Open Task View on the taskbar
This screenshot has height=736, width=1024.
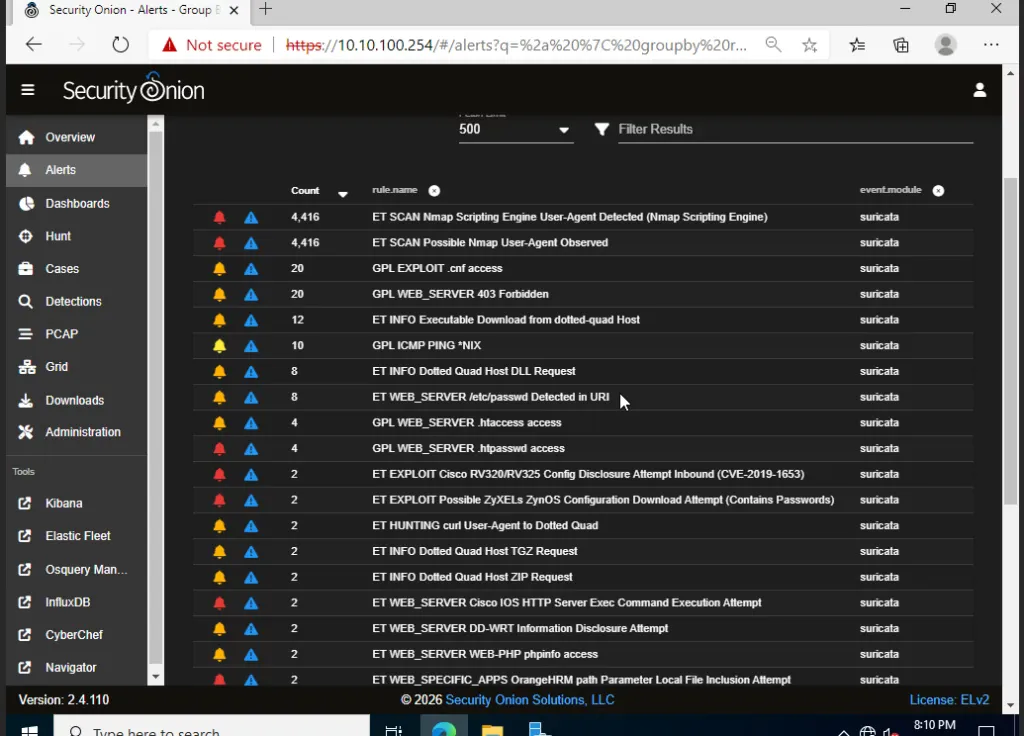click(x=394, y=729)
